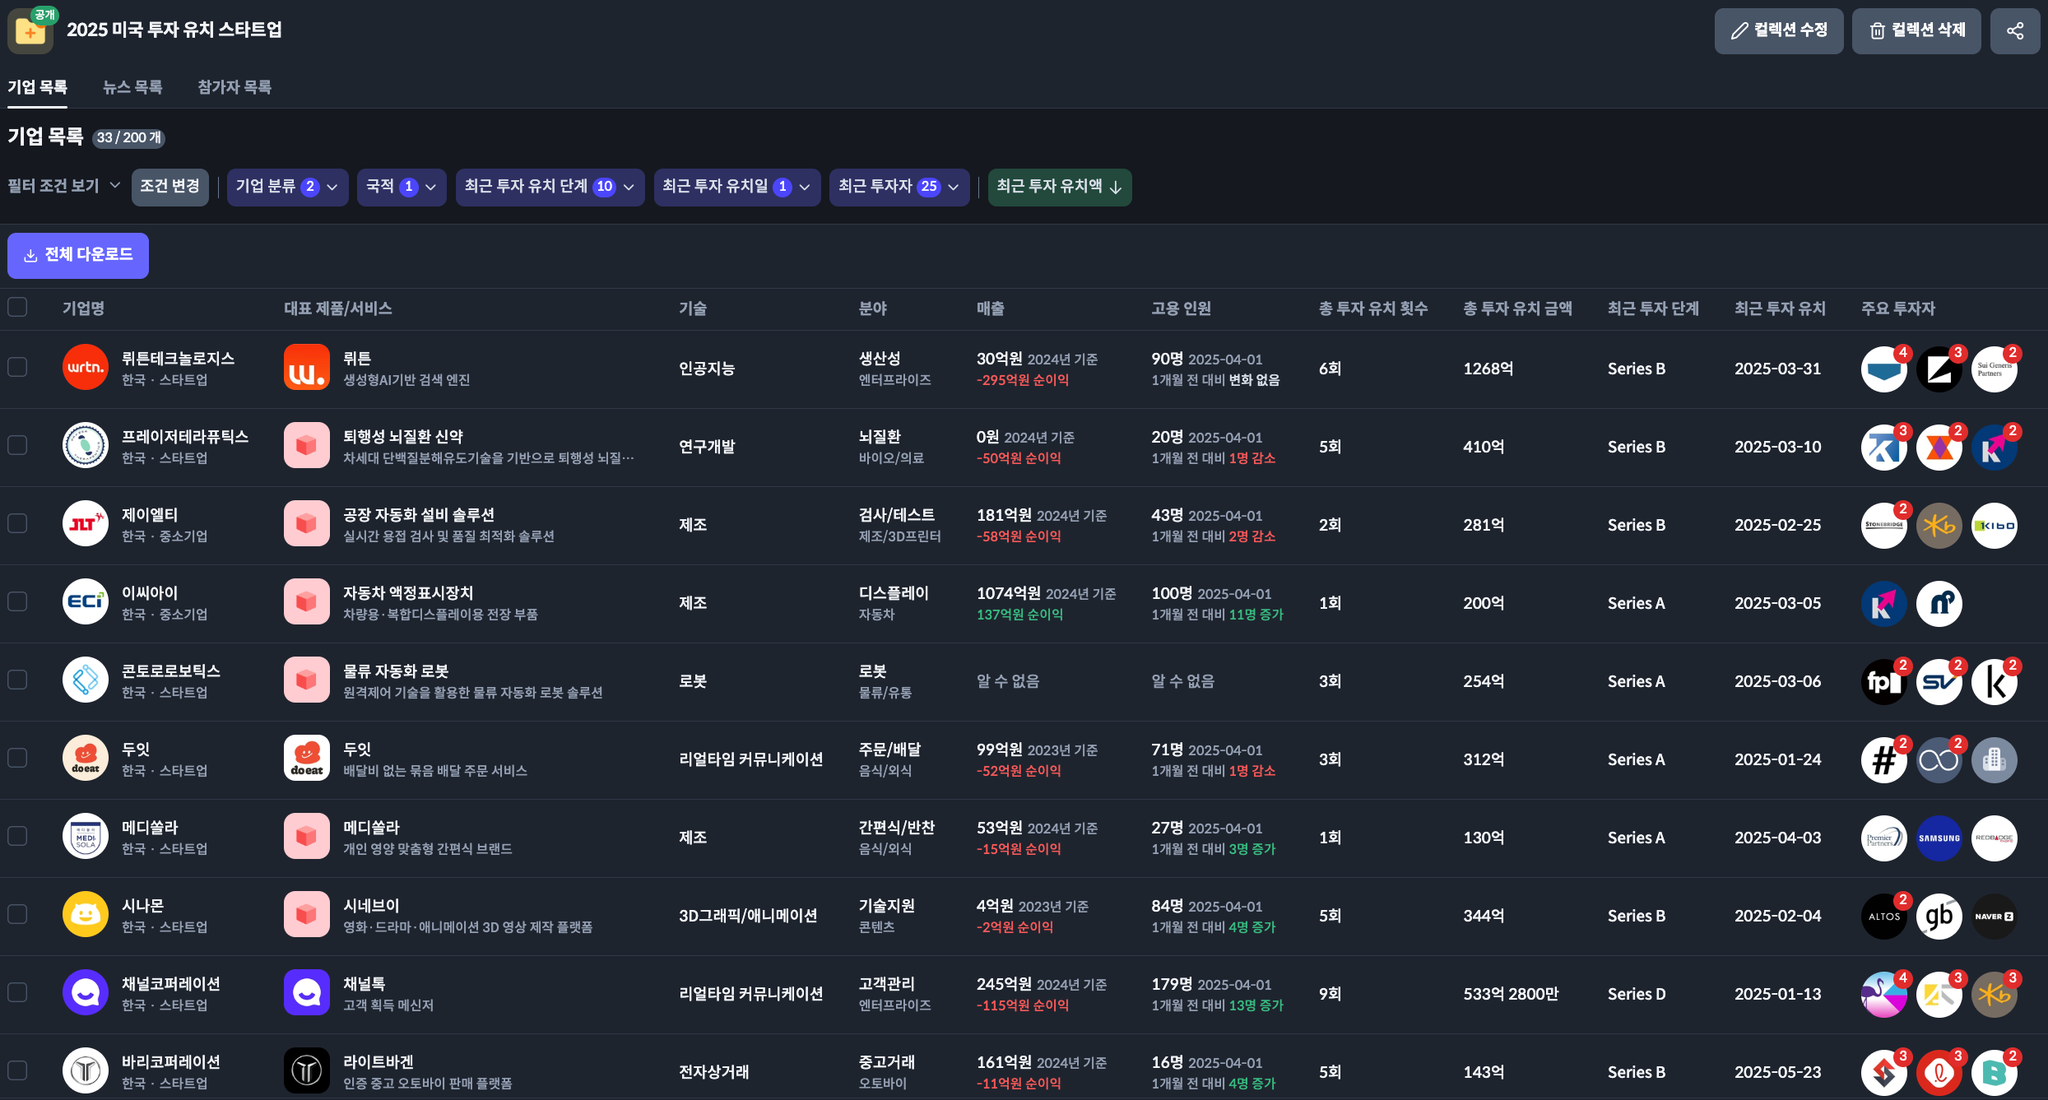Toggle the select-all header checkbox
2048x1100 pixels.
click(18, 307)
